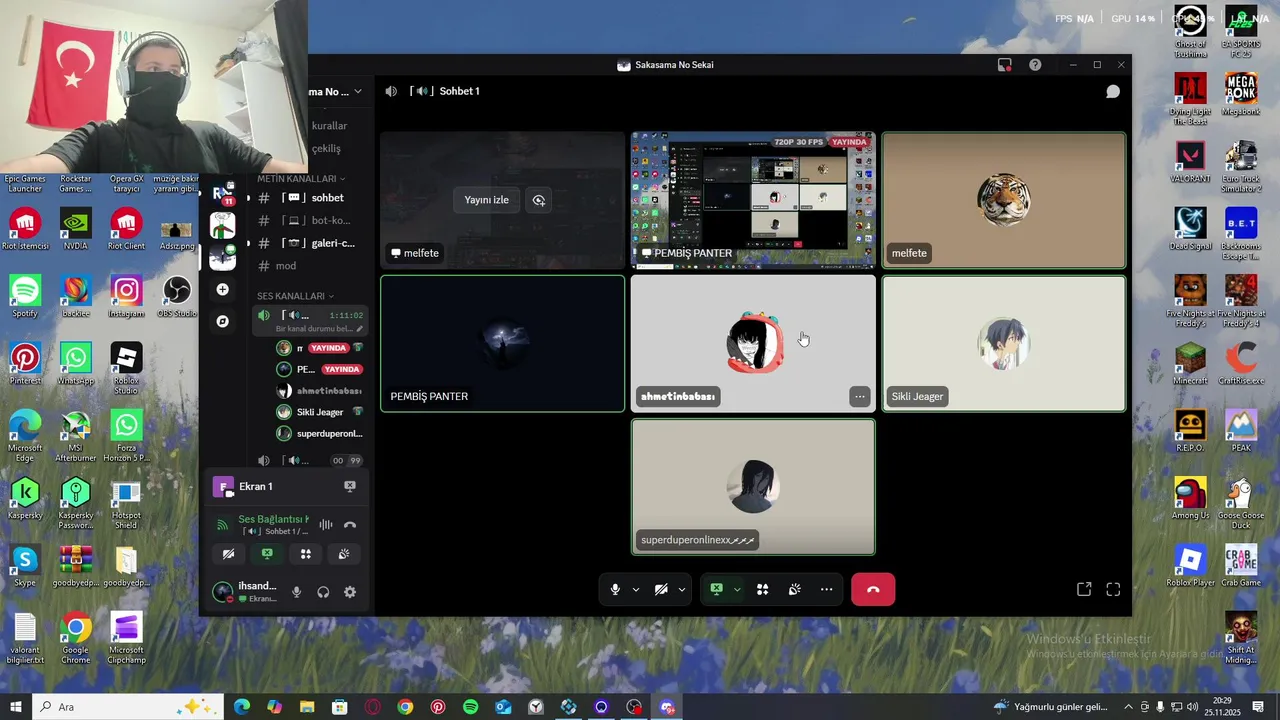This screenshot has height=720, width=1280.
Task: Open the 'bot-ko...' text channel
Action: [311, 220]
